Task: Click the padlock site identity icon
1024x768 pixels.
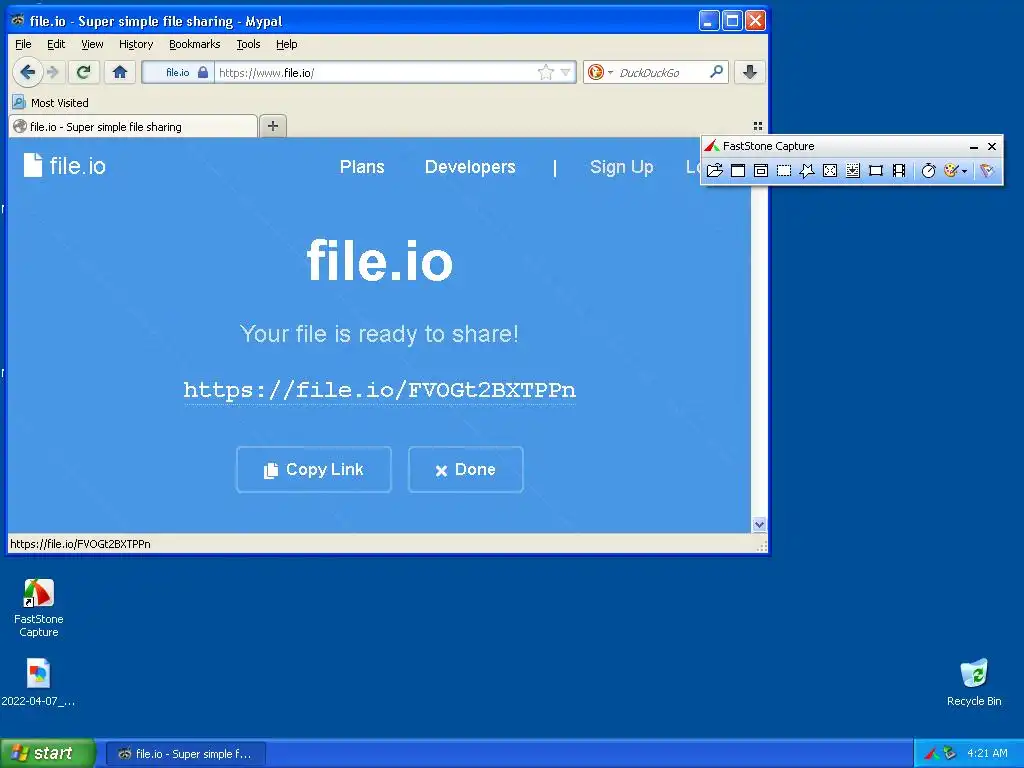Action: pyautogui.click(x=203, y=72)
